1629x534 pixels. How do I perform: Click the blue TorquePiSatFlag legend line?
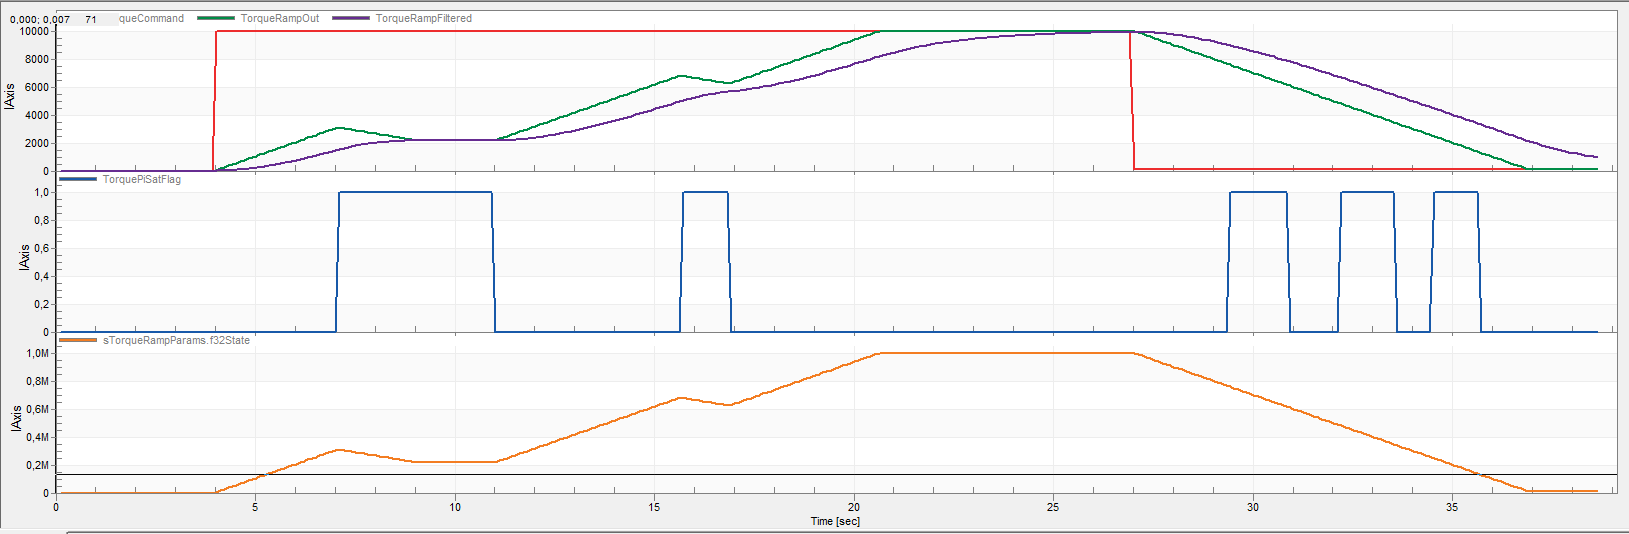coord(78,180)
